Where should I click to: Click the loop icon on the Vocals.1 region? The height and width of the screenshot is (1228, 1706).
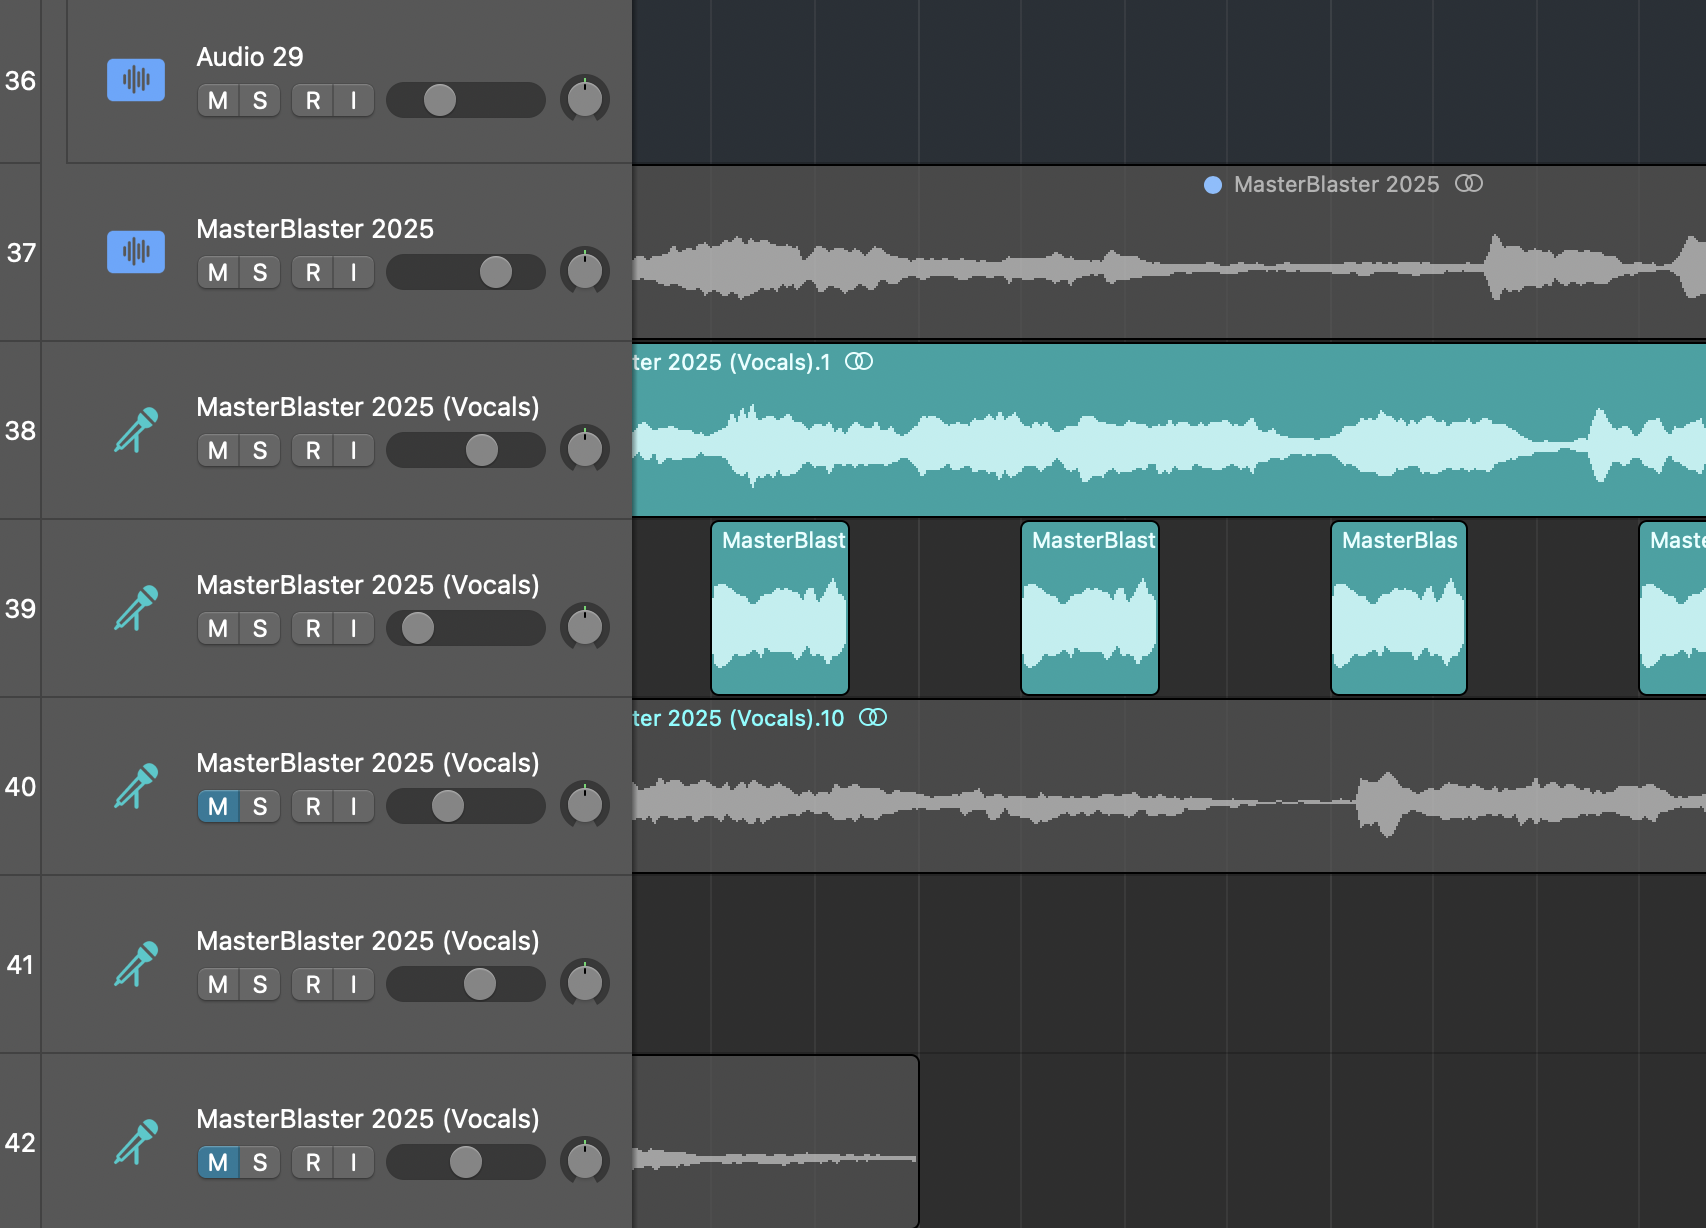[859, 362]
